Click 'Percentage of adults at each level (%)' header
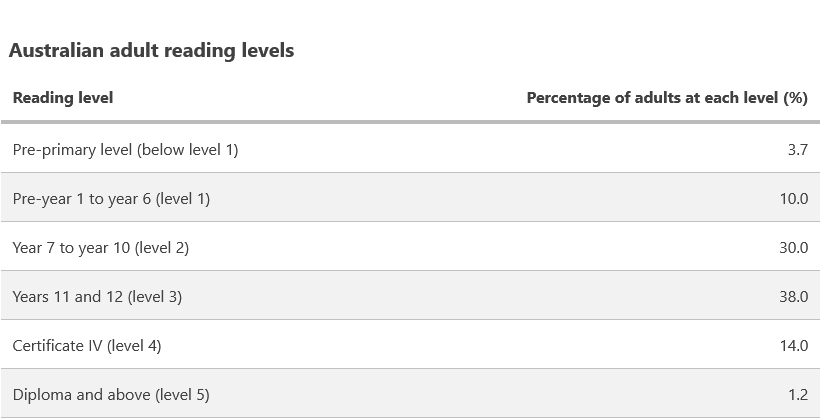This screenshot has height=418, width=820. [x=666, y=98]
